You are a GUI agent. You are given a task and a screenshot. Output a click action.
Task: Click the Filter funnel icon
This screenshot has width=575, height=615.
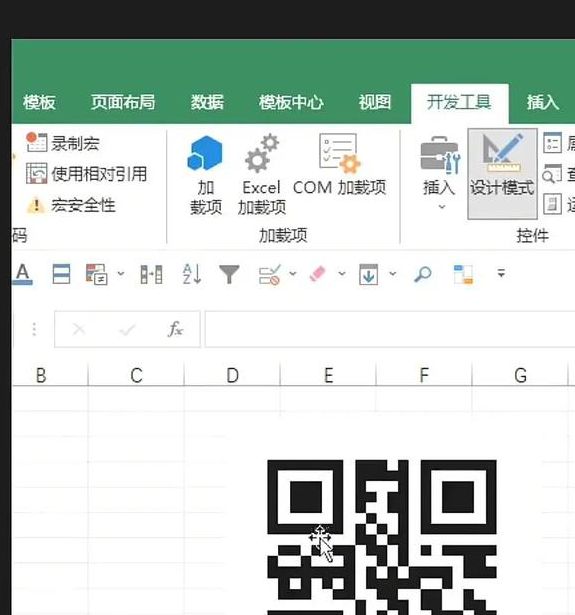point(229,274)
